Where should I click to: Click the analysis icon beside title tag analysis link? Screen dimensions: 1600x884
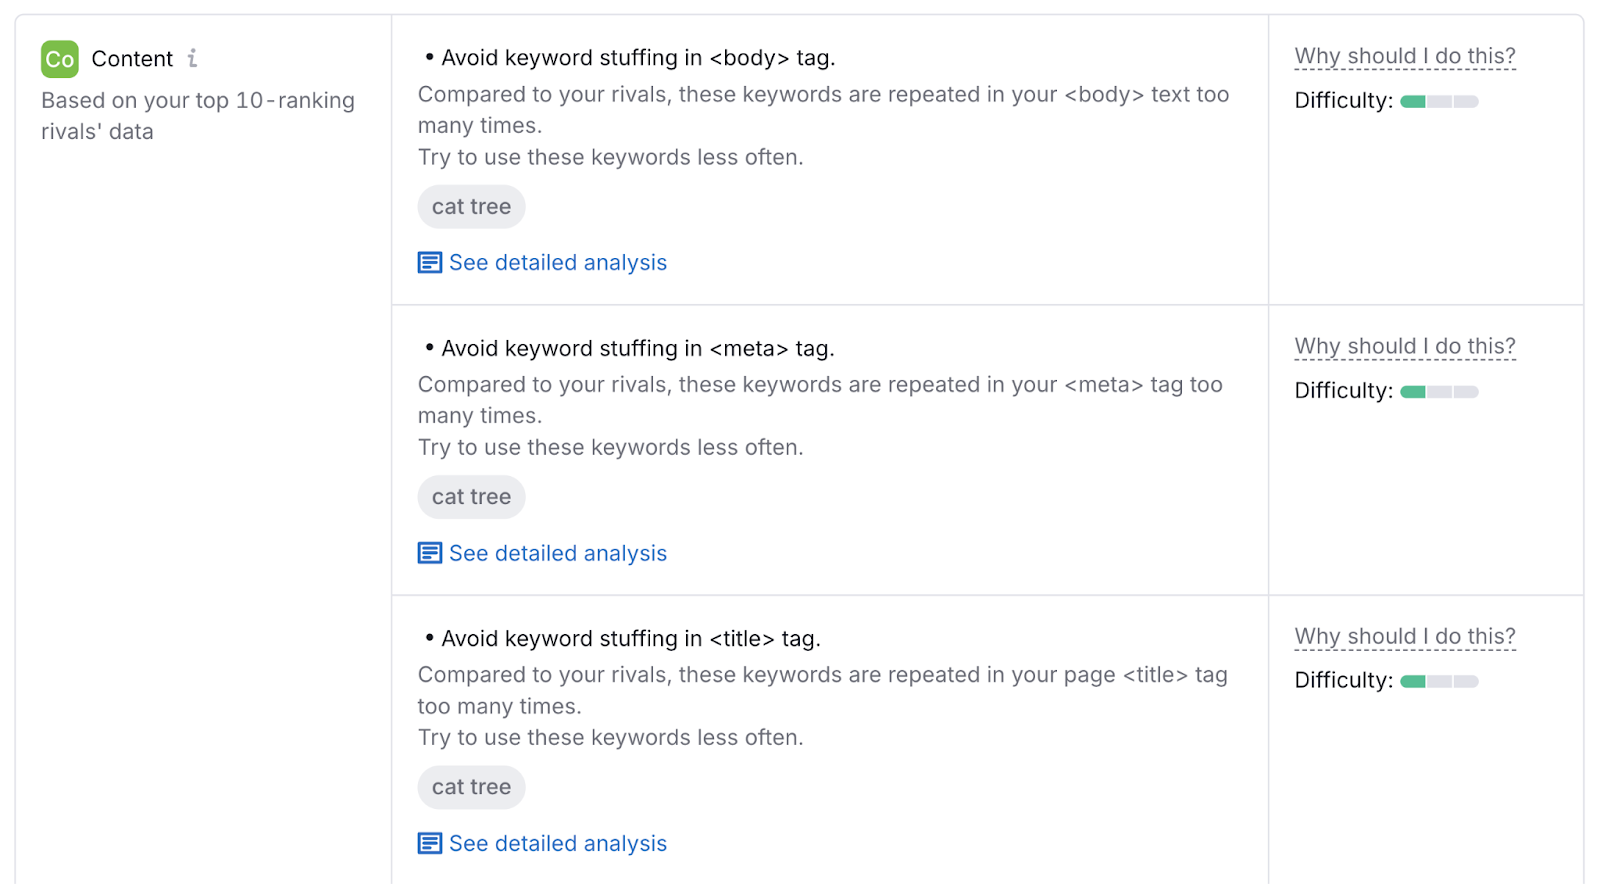[x=429, y=843]
